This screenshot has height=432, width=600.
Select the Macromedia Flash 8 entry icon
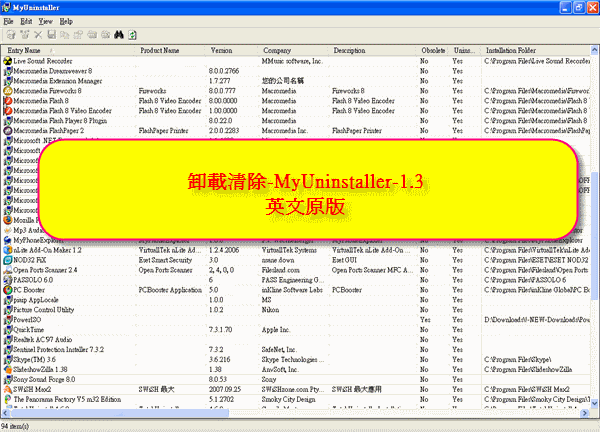tap(8, 100)
